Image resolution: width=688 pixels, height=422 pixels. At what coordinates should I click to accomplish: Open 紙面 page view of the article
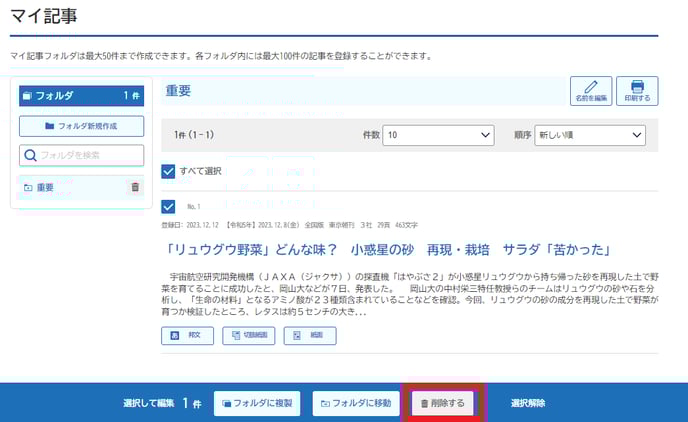309,335
